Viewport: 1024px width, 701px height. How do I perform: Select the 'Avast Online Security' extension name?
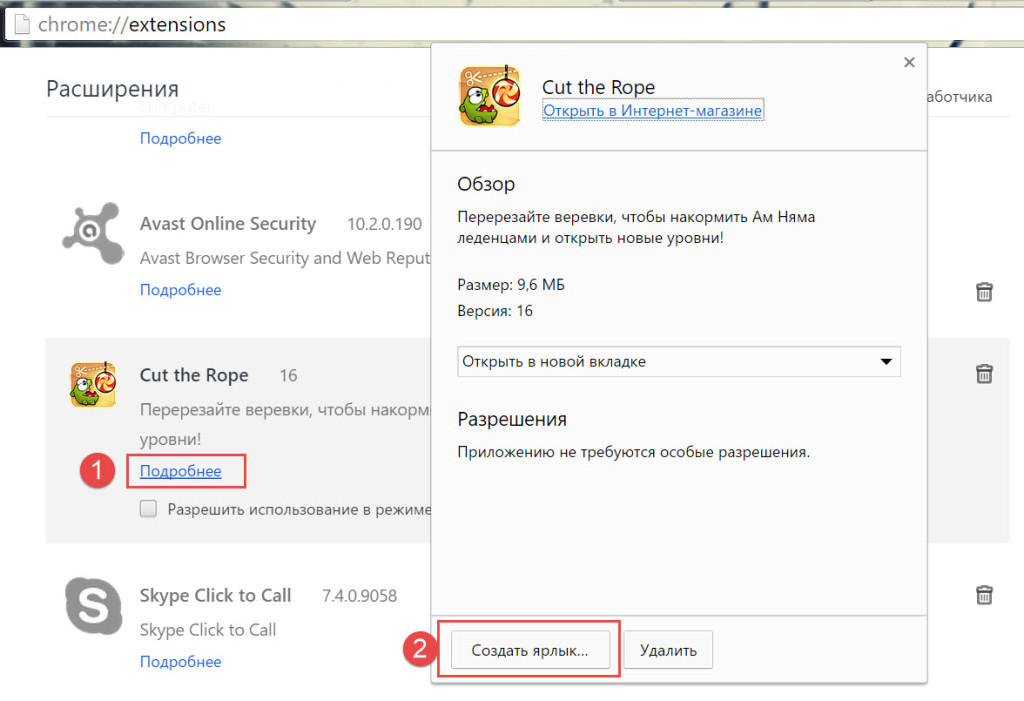click(228, 224)
